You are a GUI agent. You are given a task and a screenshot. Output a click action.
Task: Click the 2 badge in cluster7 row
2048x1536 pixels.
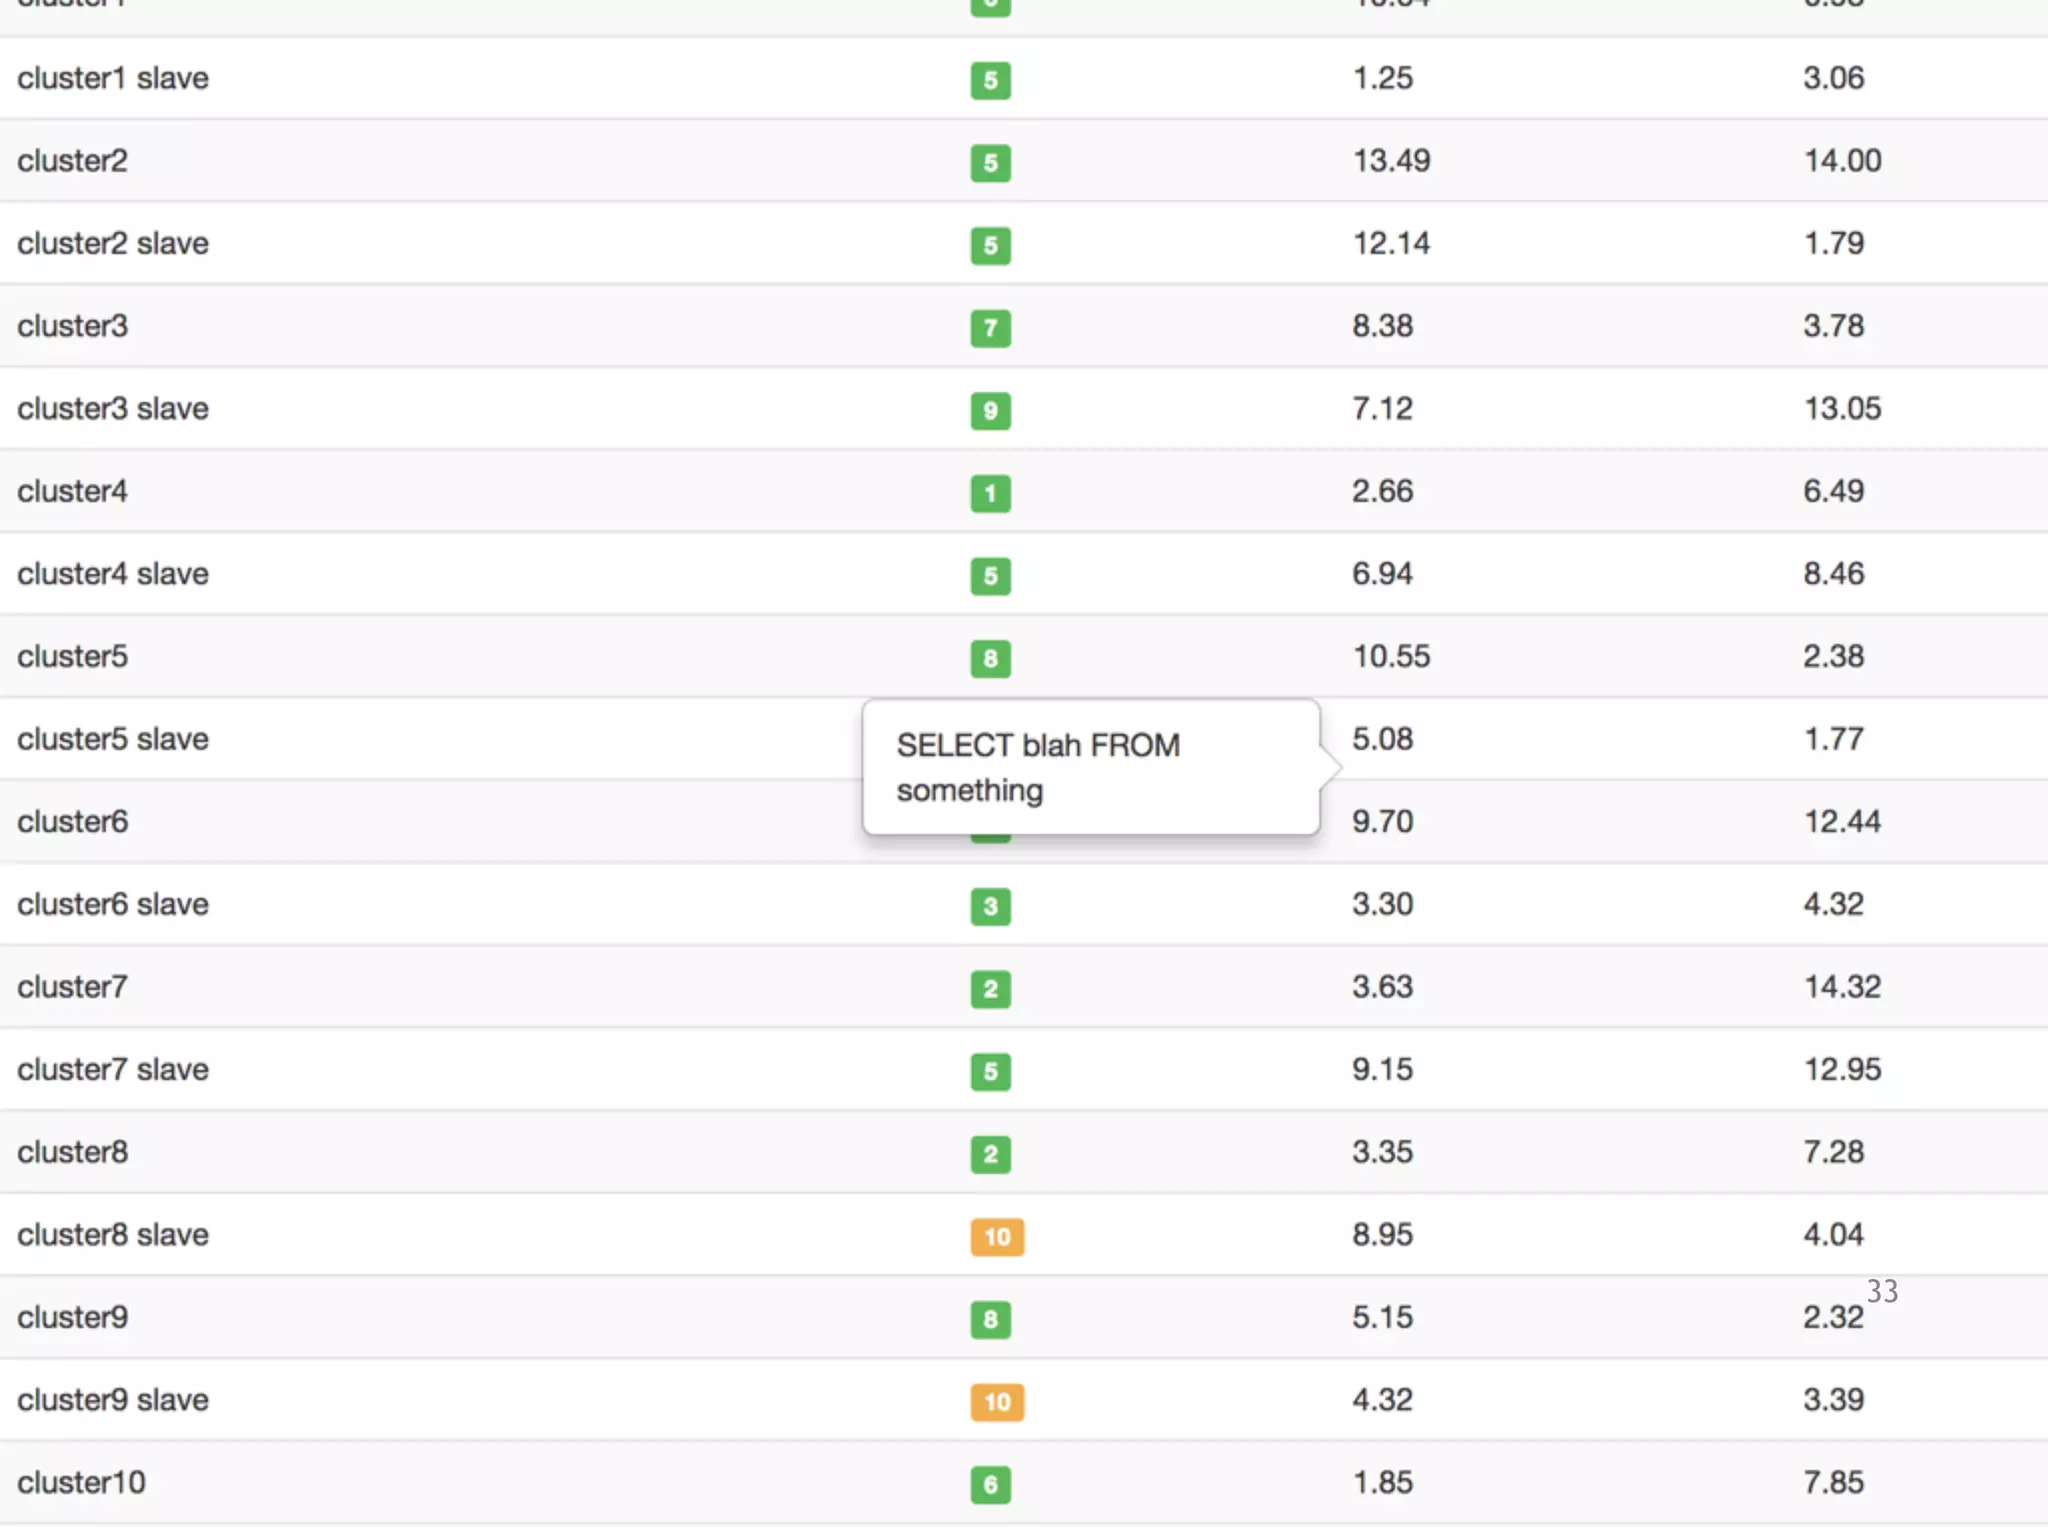990,989
